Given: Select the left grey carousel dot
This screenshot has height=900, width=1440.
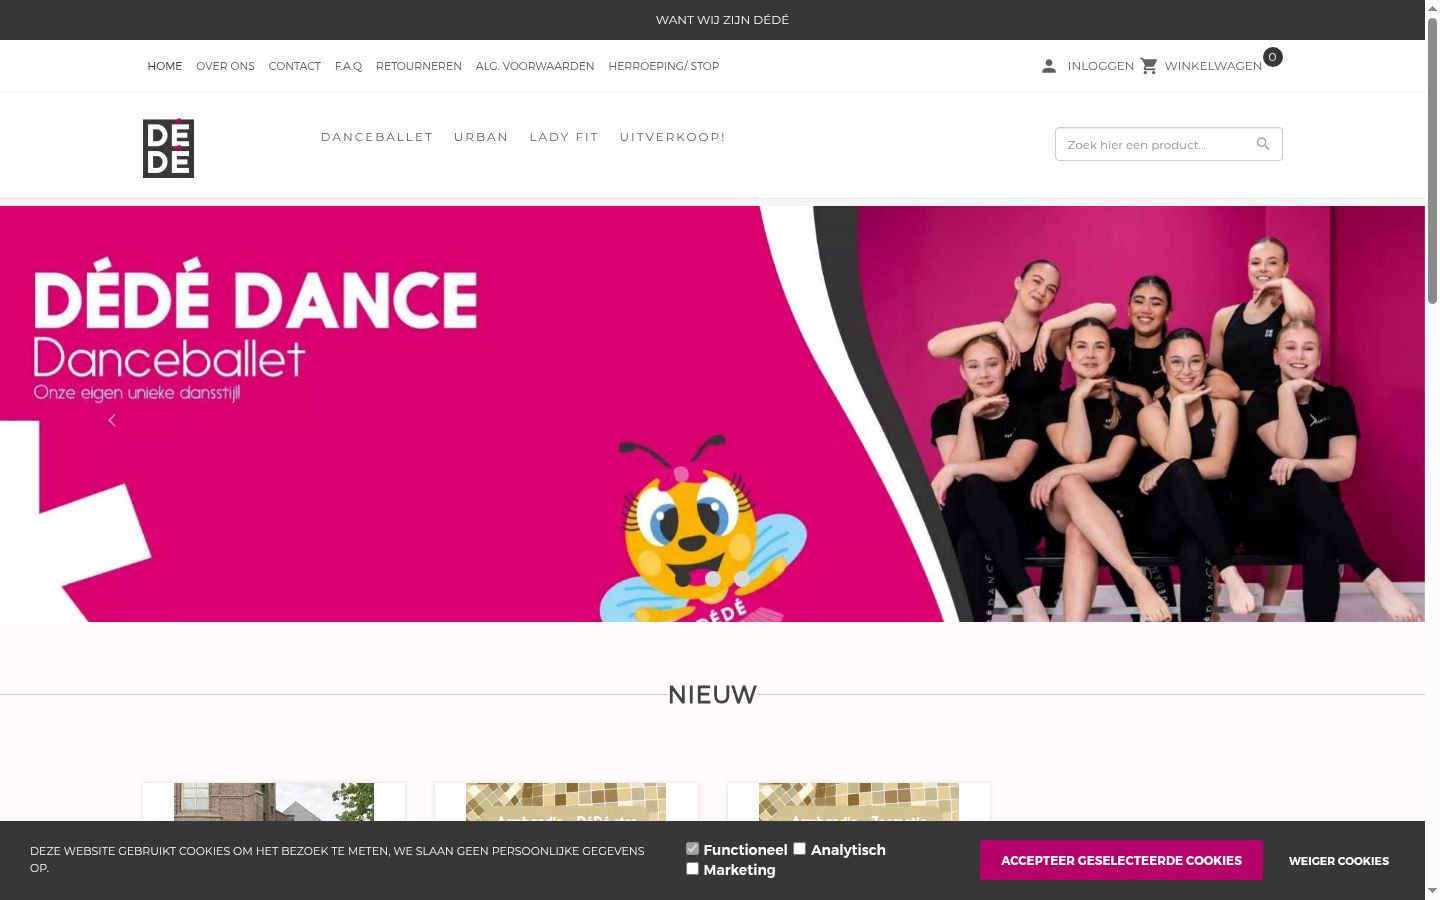Looking at the screenshot, I should (713, 578).
